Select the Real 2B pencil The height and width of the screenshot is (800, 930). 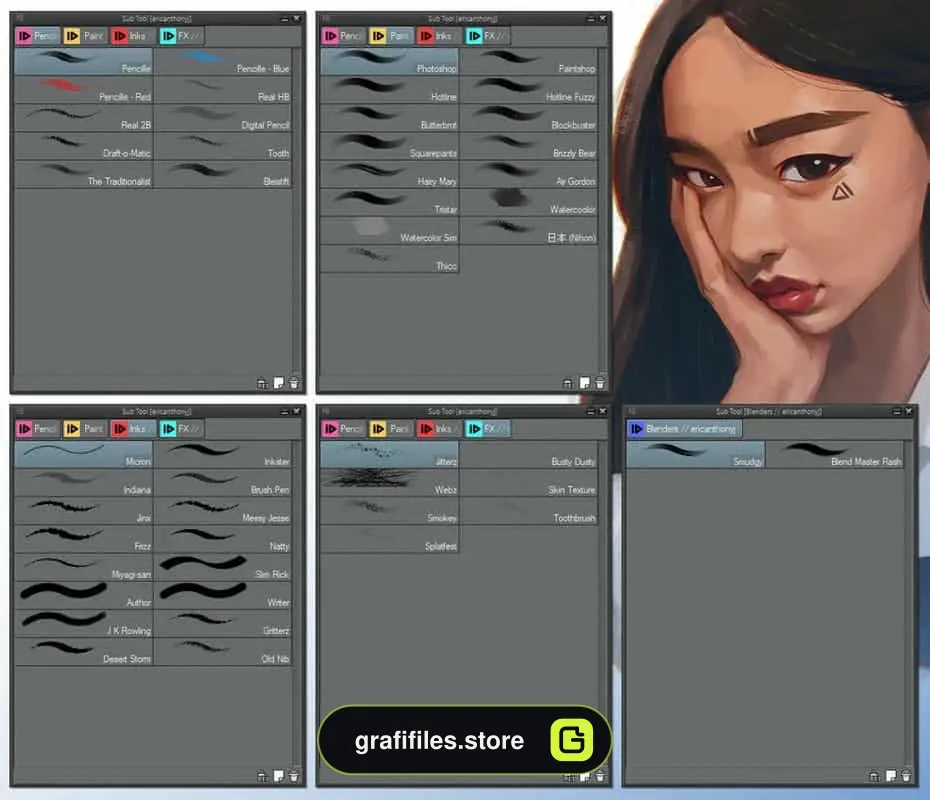(x=84, y=118)
